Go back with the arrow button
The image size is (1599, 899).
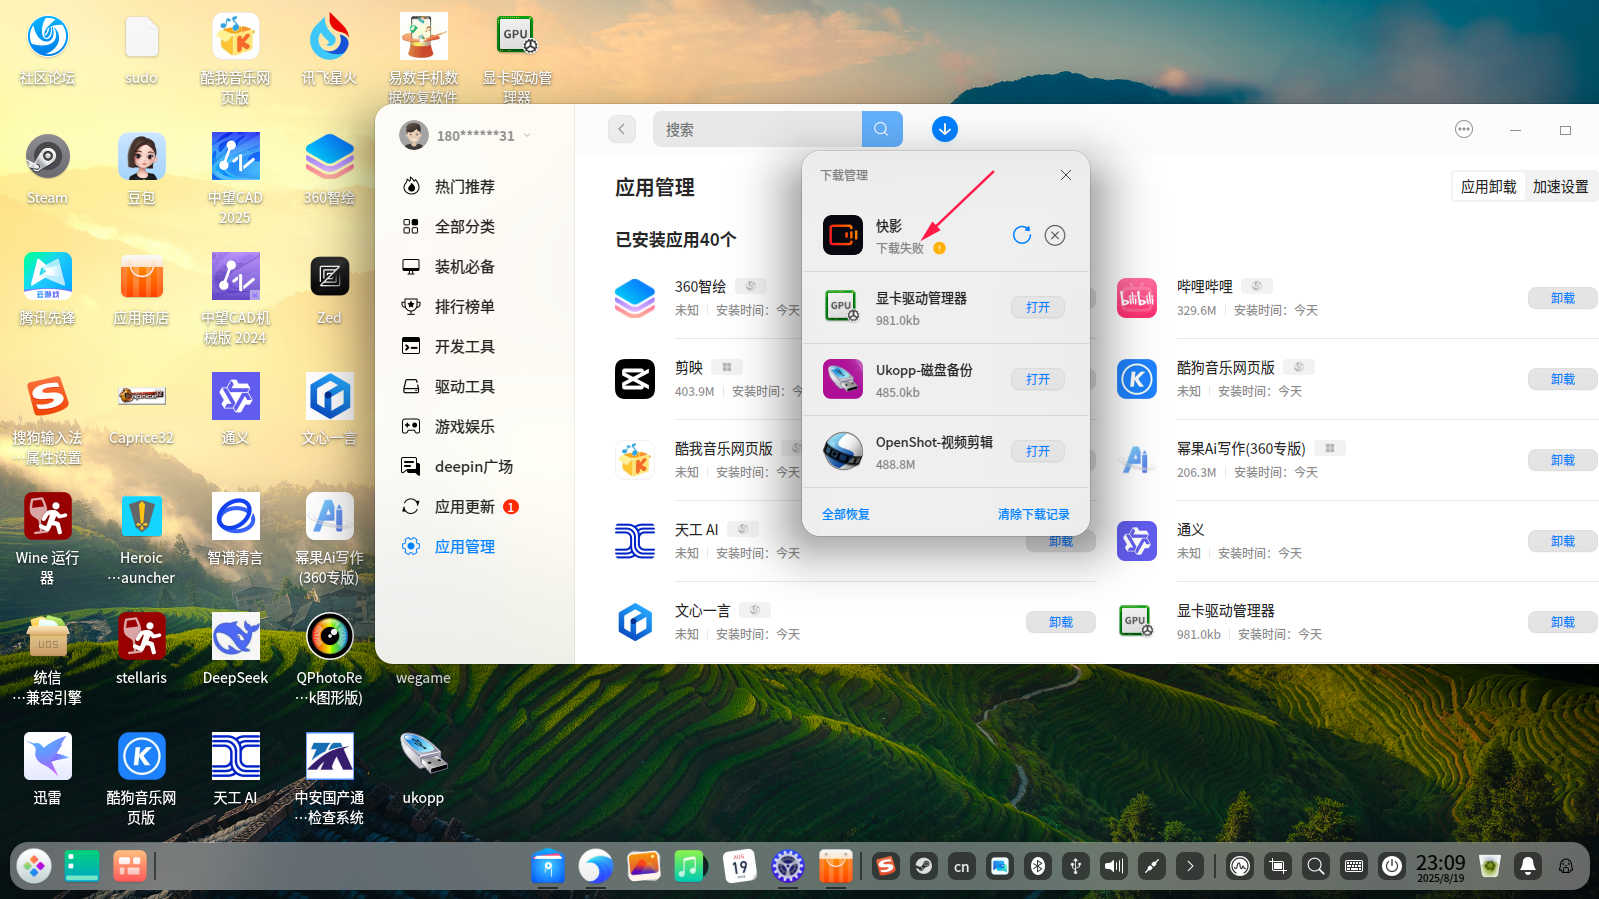(x=622, y=129)
